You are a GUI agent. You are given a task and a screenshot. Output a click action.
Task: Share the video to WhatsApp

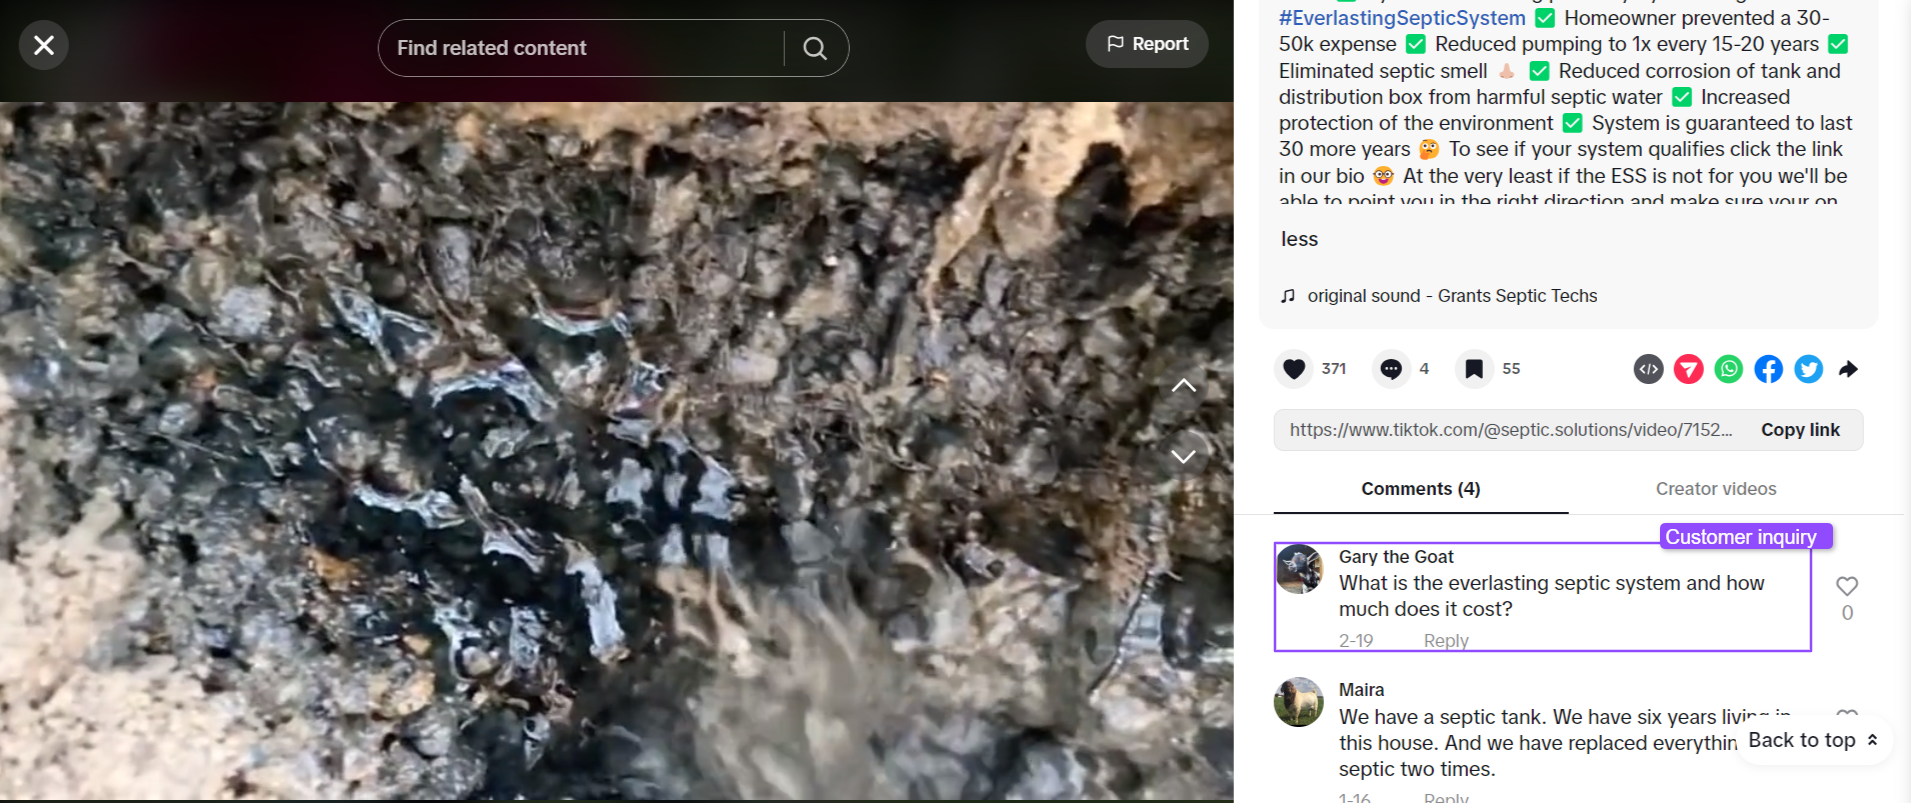[1729, 369]
